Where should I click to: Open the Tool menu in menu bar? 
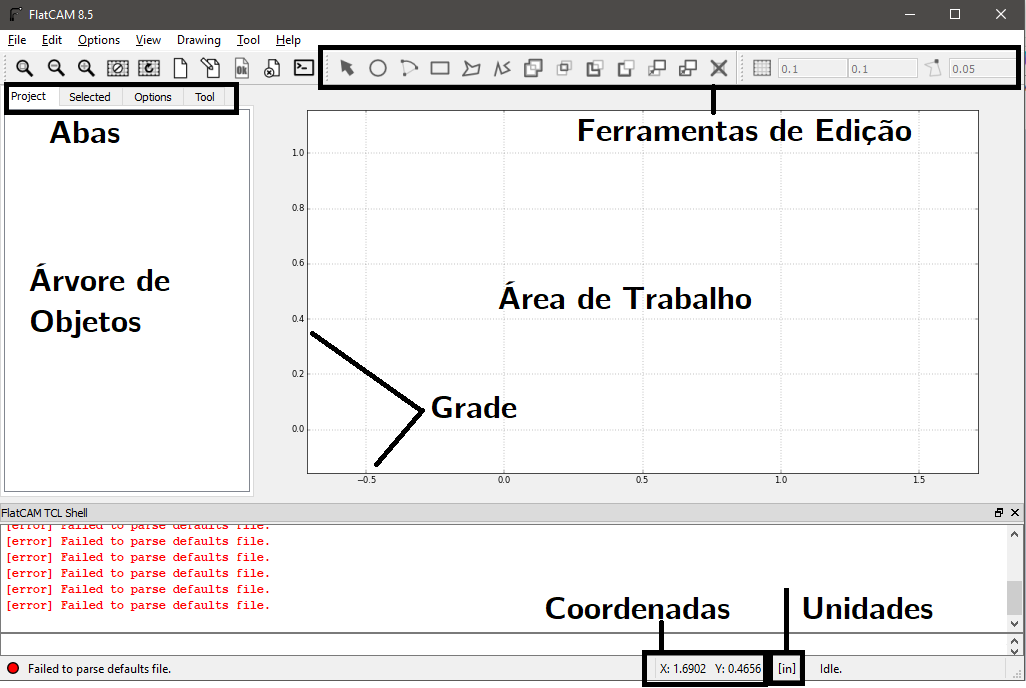(x=249, y=40)
